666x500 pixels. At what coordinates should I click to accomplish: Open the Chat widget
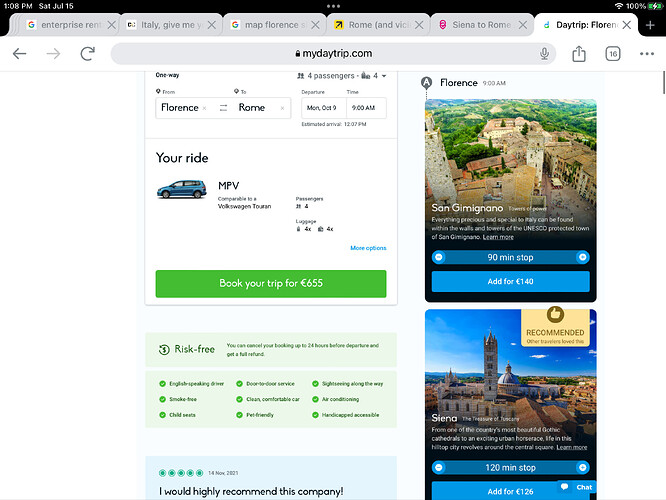pos(576,487)
